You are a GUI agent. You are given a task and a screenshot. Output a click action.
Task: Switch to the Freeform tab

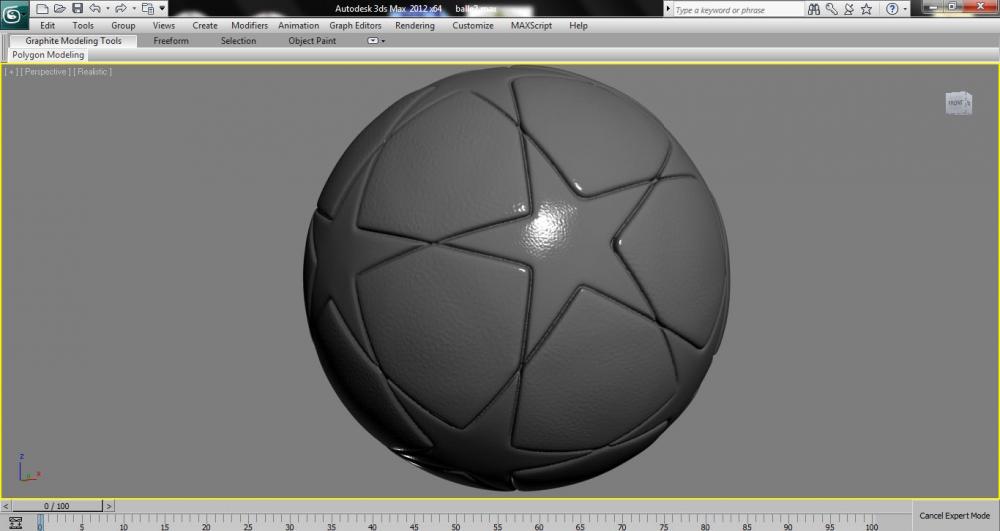click(x=171, y=41)
